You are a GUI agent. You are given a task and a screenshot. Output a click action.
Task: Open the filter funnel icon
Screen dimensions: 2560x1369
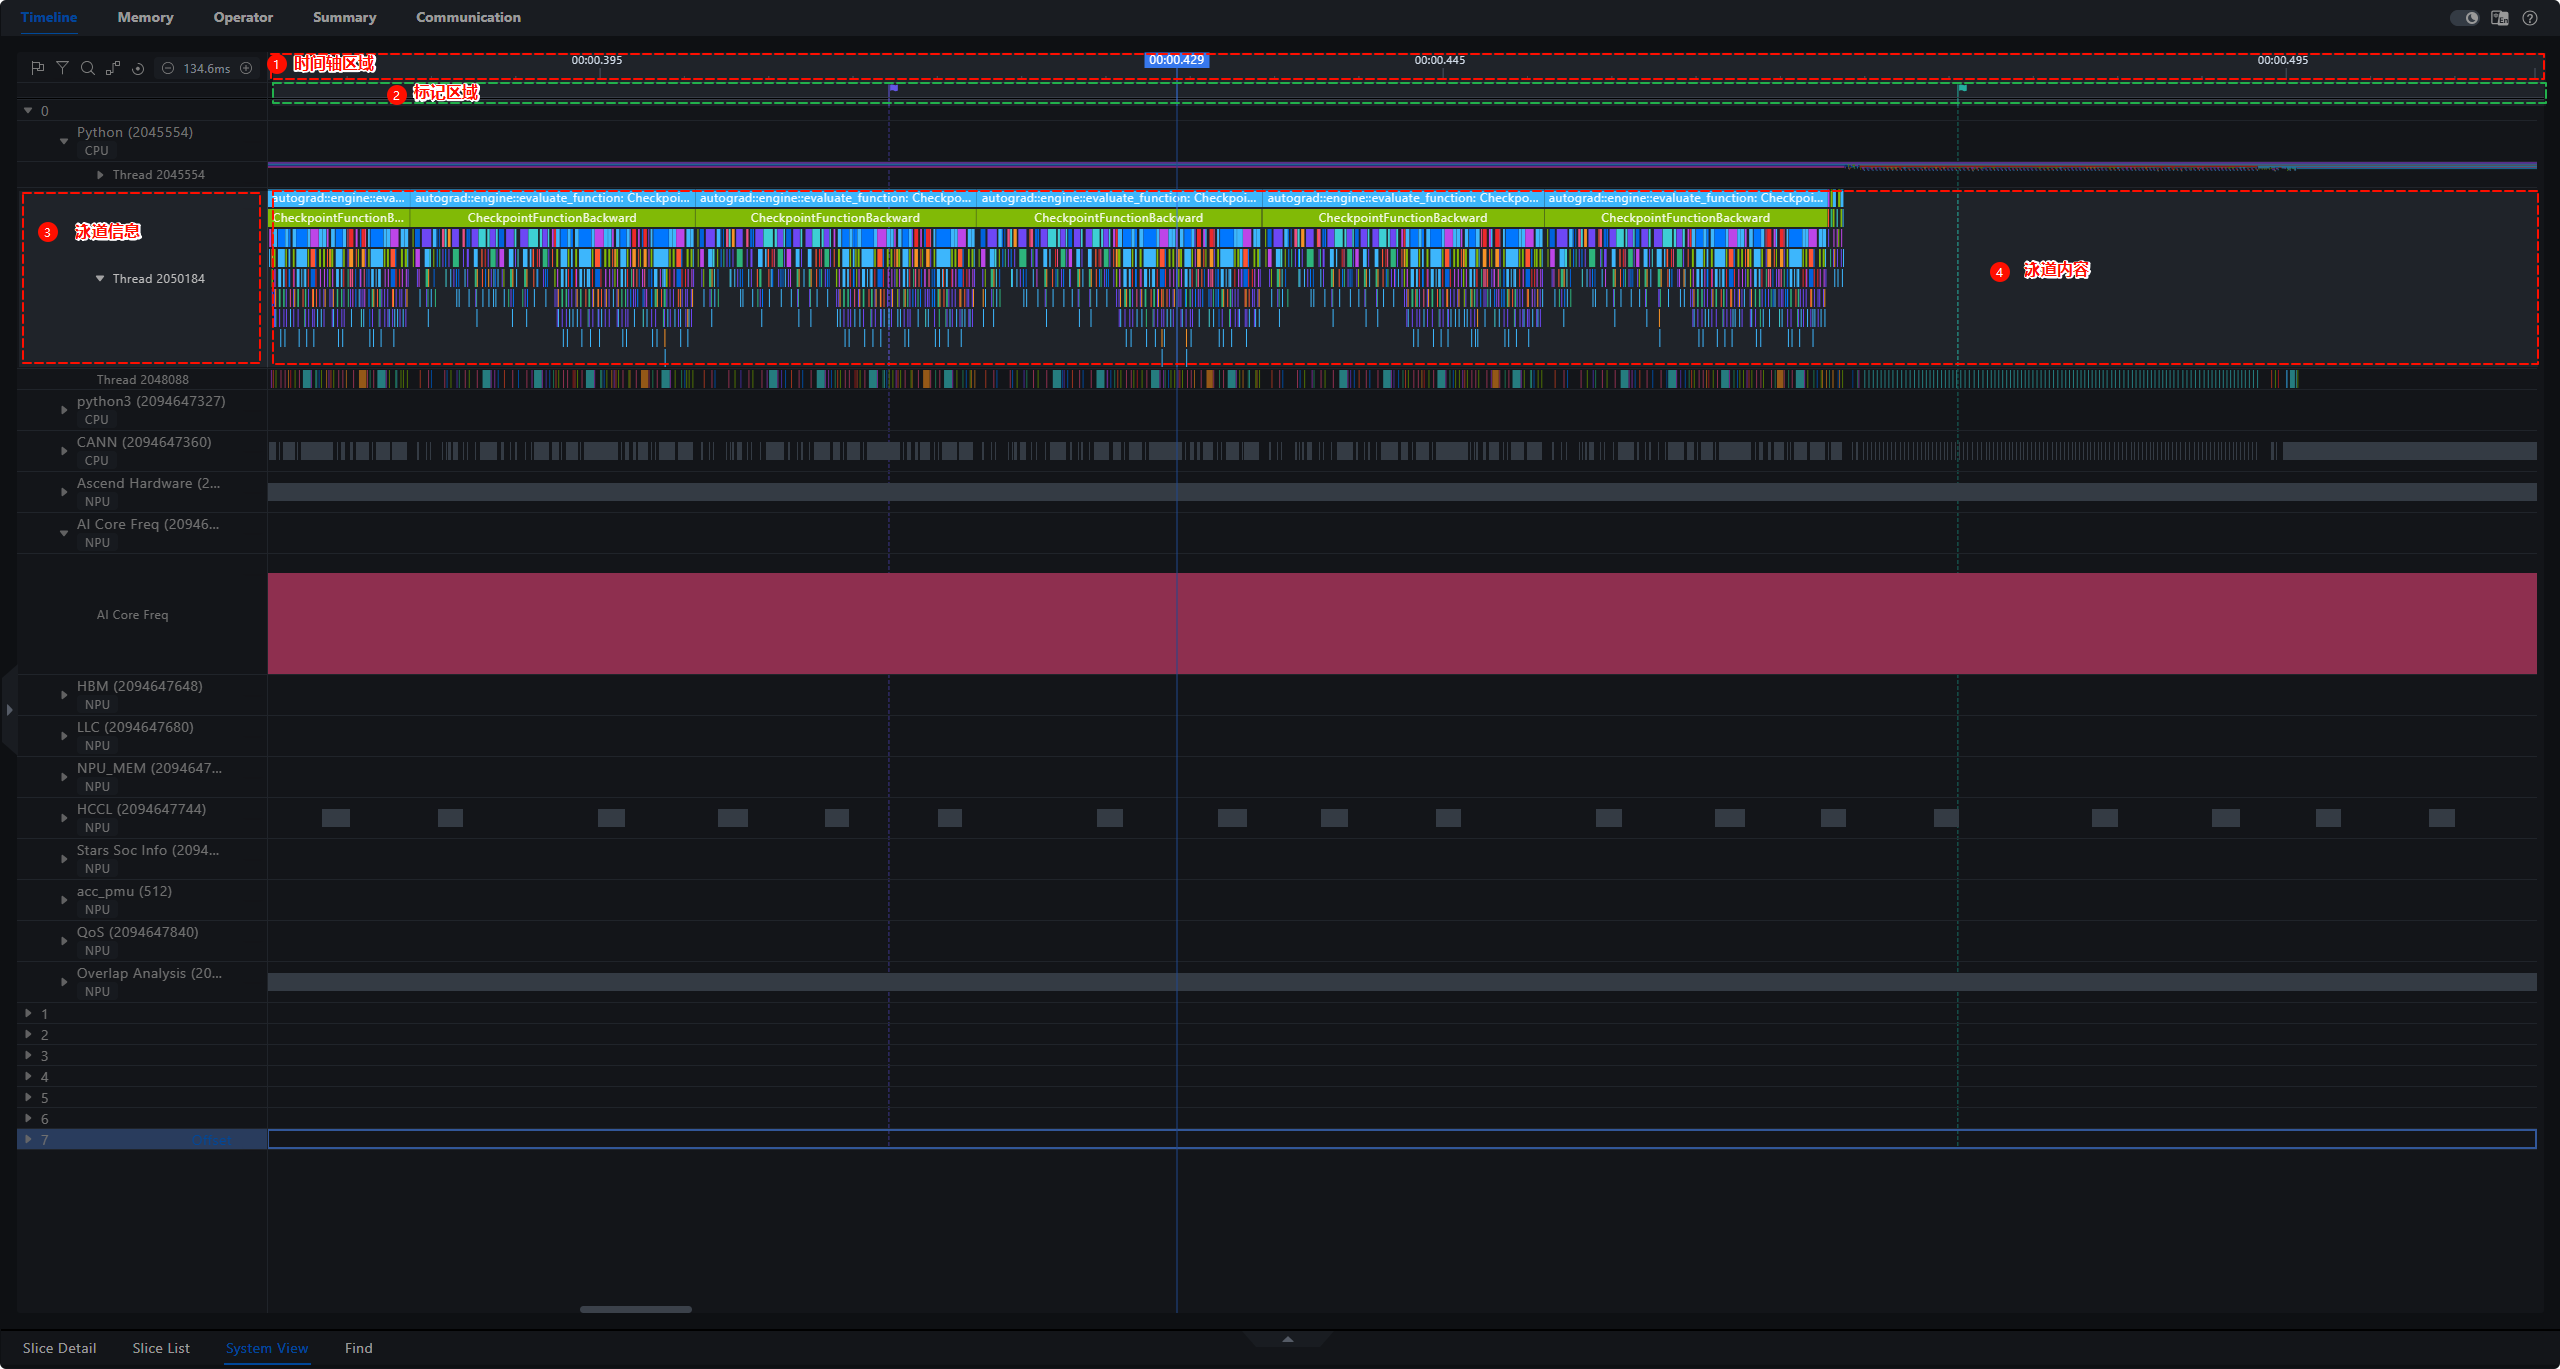click(62, 68)
